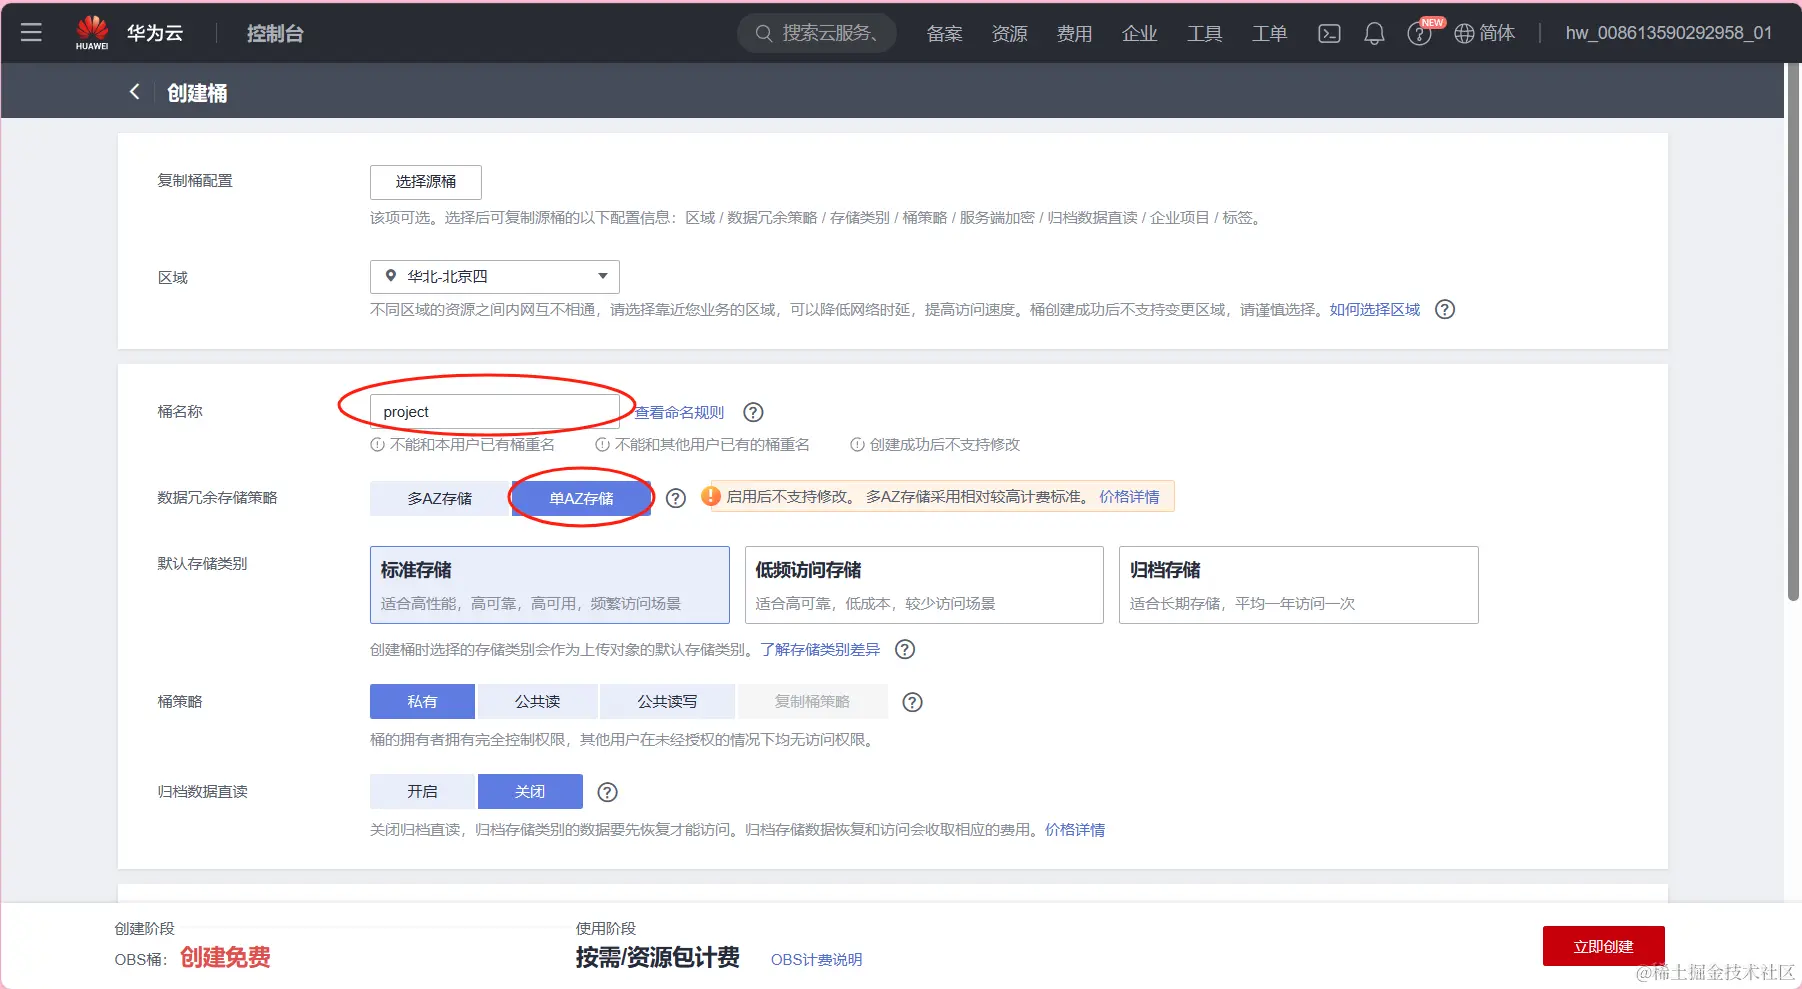Click help icon next to 如何选择区域

click(1445, 310)
